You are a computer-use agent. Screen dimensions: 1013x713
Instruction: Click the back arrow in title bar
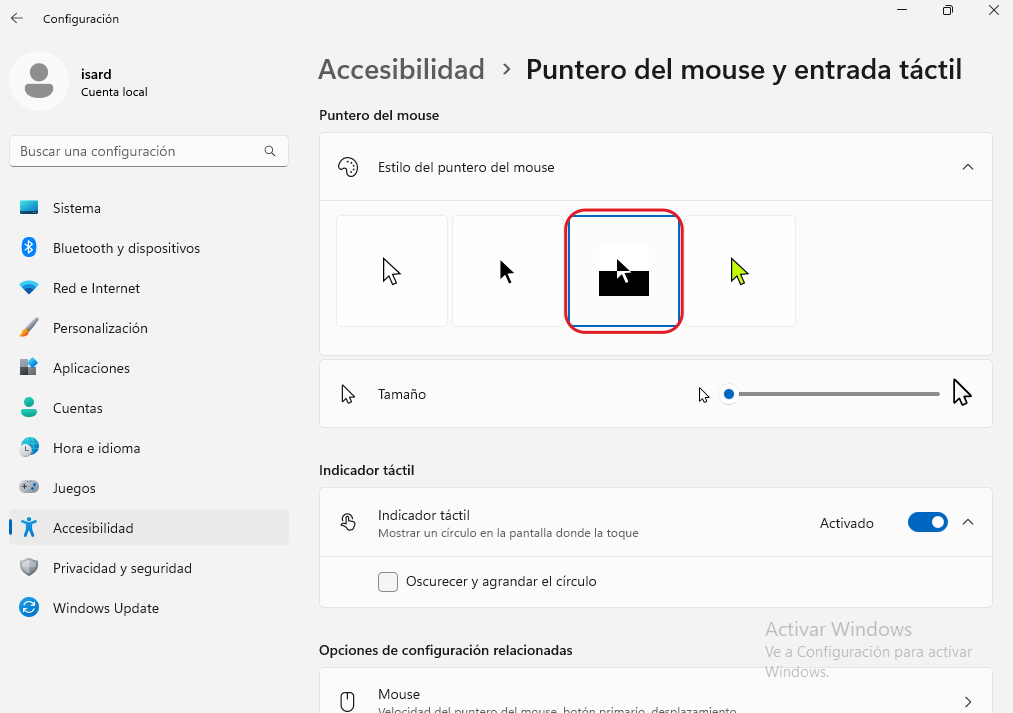point(17,18)
